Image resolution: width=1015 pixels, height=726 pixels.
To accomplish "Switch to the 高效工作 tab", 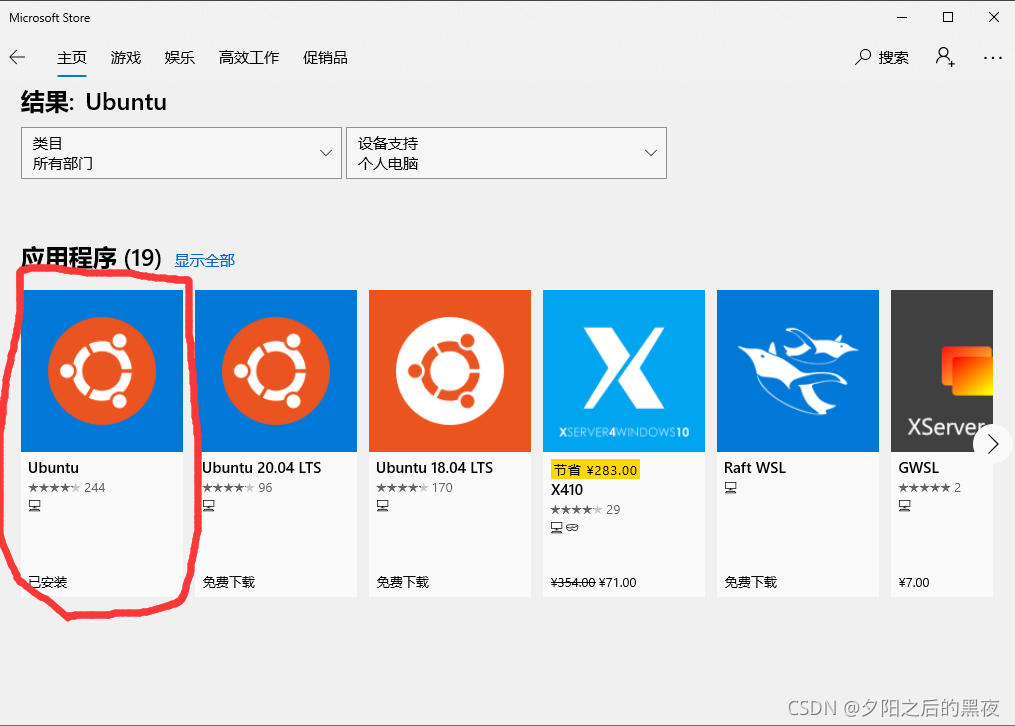I will (248, 57).
